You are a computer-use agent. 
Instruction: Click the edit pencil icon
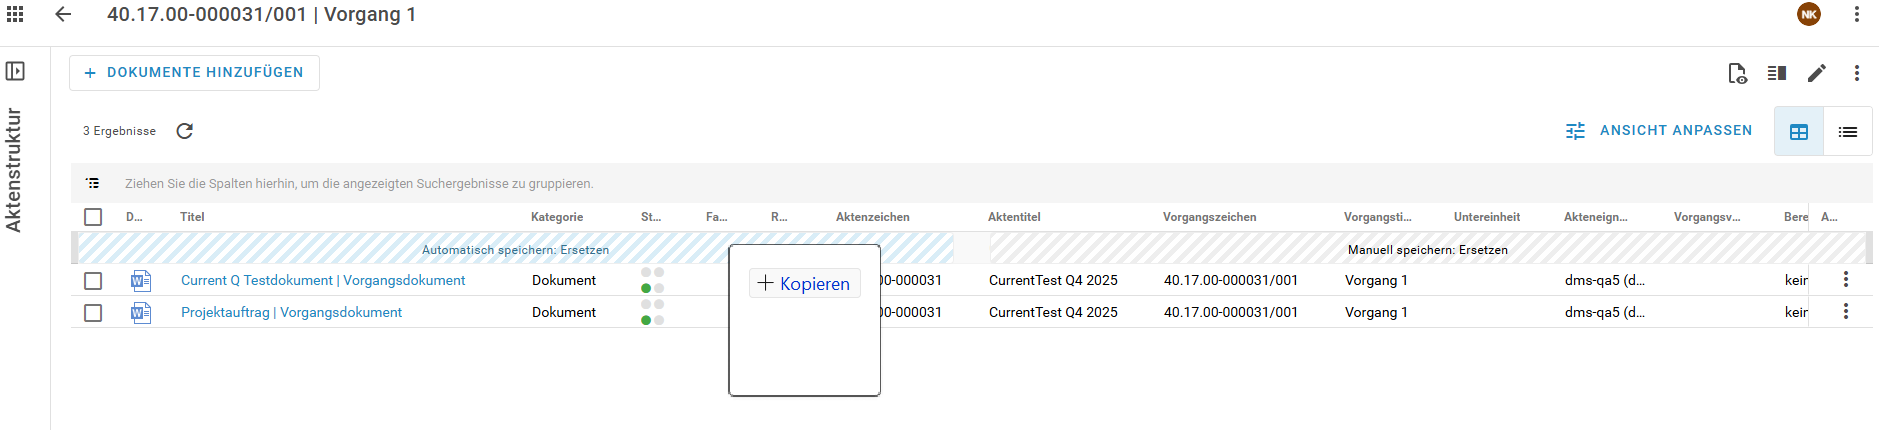[1817, 73]
